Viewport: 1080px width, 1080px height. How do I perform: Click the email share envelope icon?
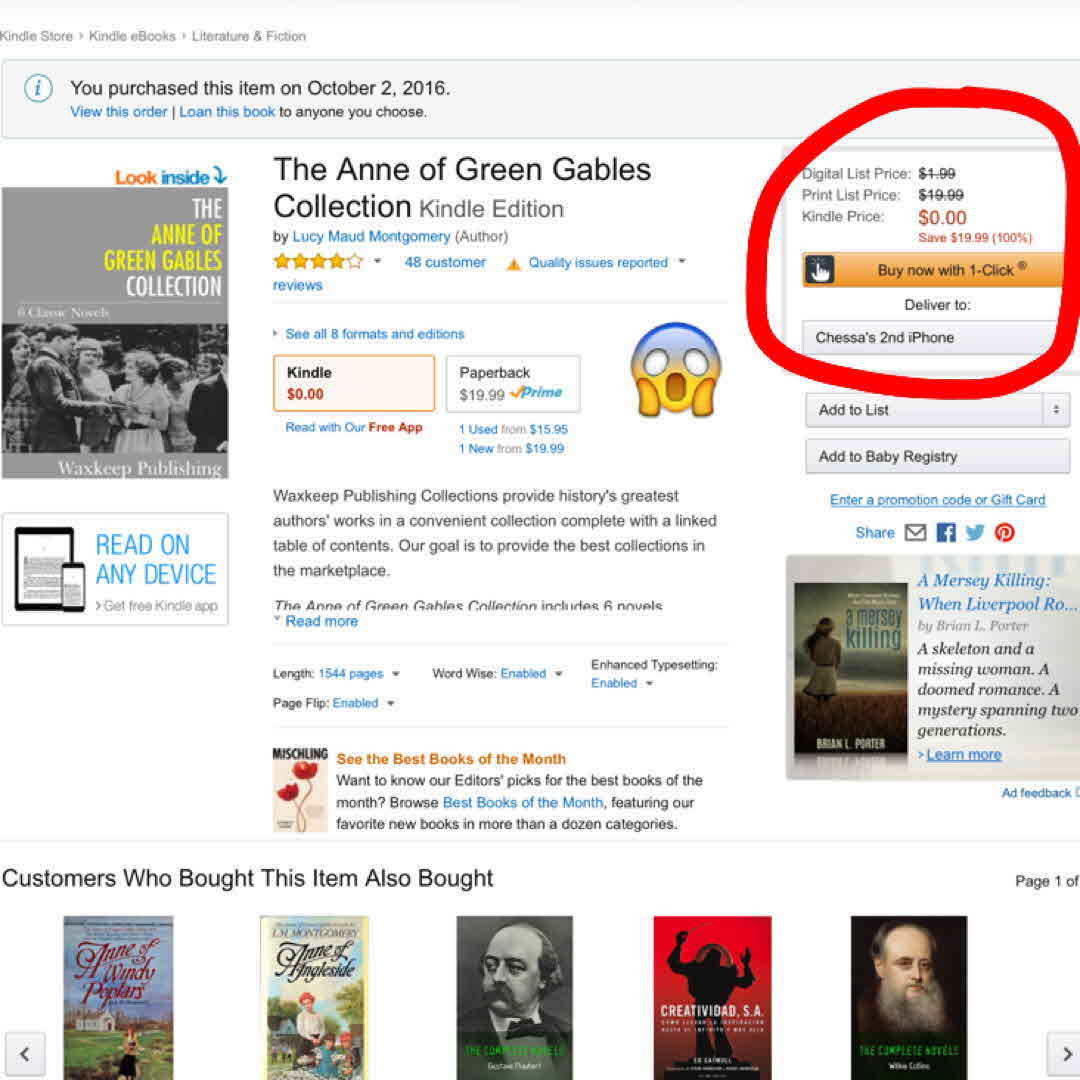click(x=915, y=533)
